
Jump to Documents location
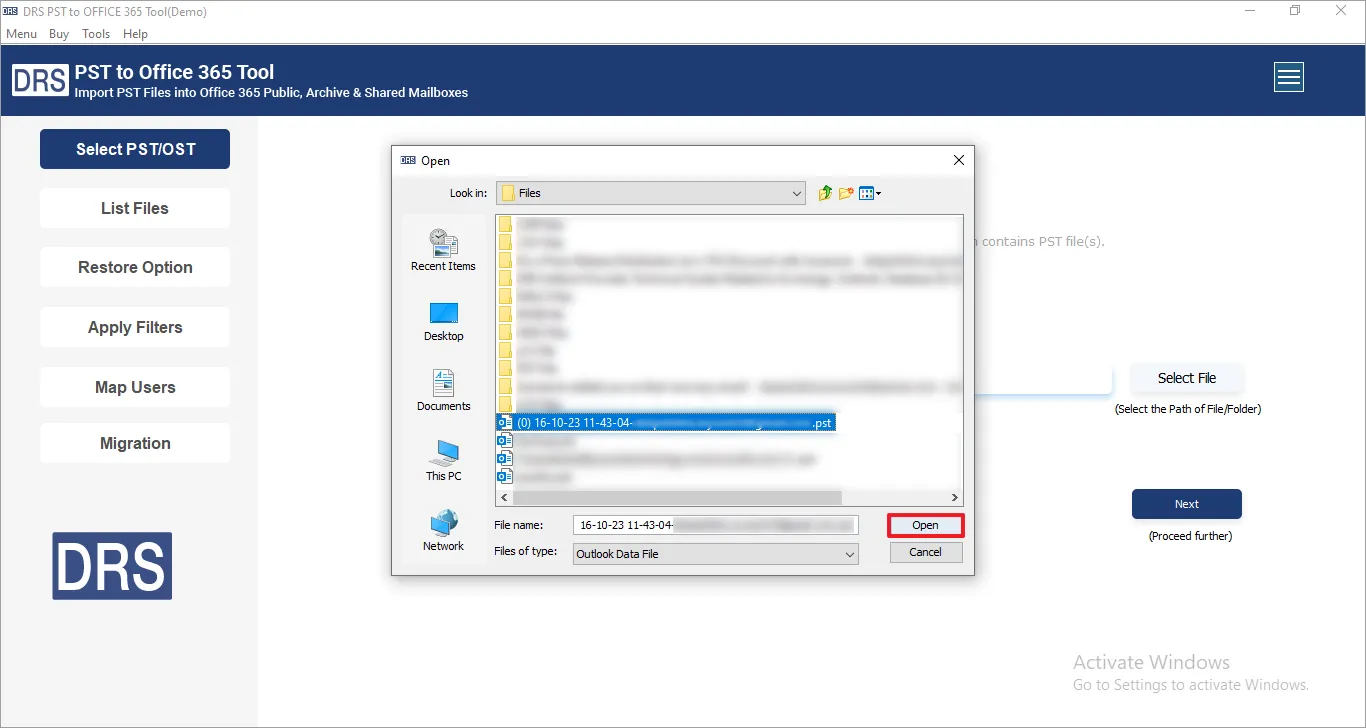(443, 391)
